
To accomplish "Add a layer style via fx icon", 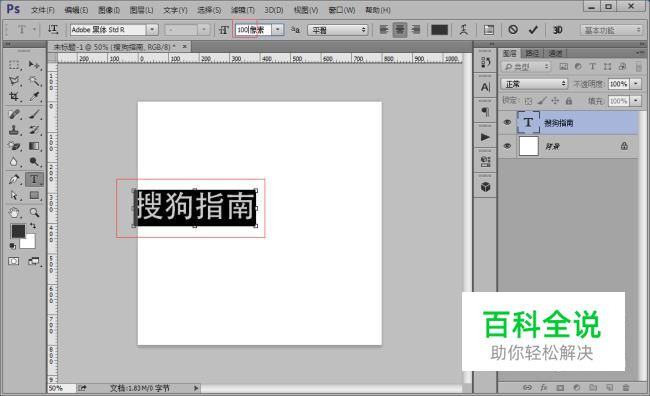I will click(x=544, y=388).
